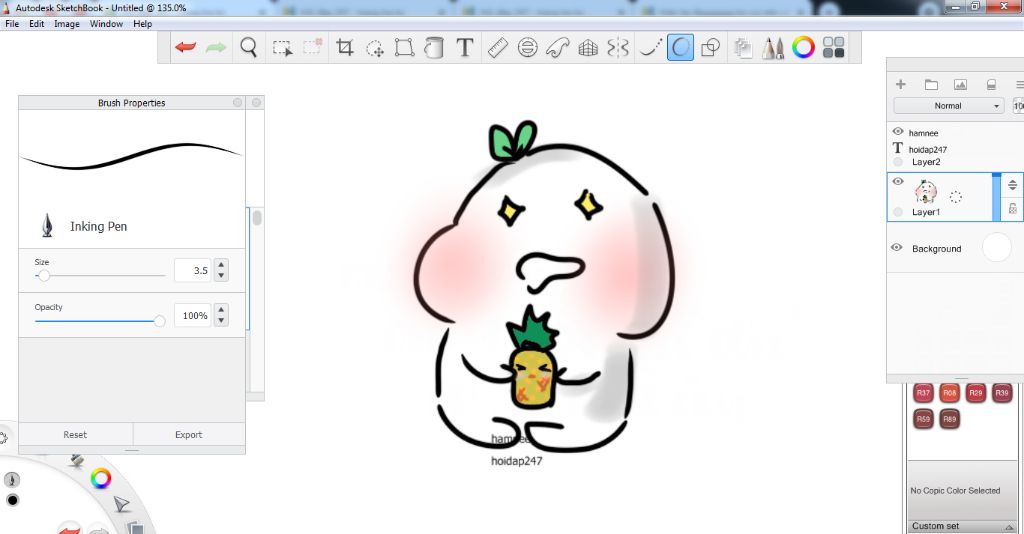
Task: Open the Window menu
Action: pyautogui.click(x=106, y=24)
